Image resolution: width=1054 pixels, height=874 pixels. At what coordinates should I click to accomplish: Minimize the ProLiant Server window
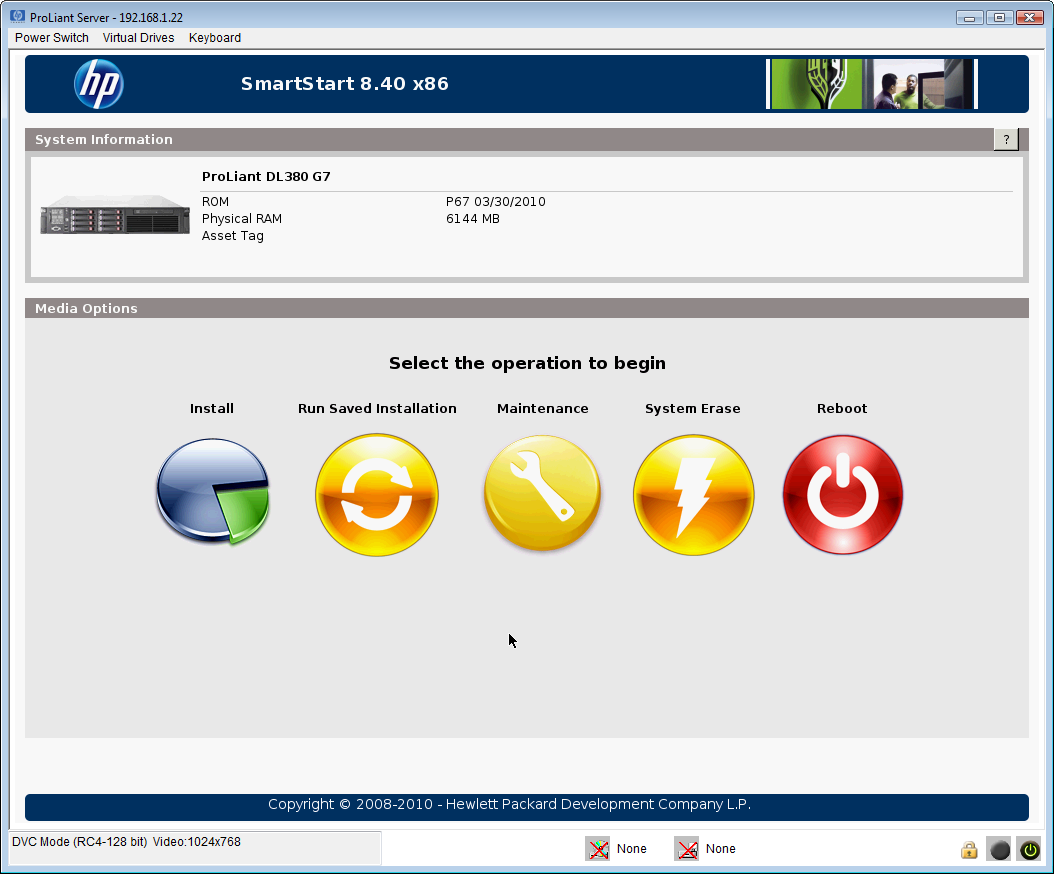tap(969, 17)
